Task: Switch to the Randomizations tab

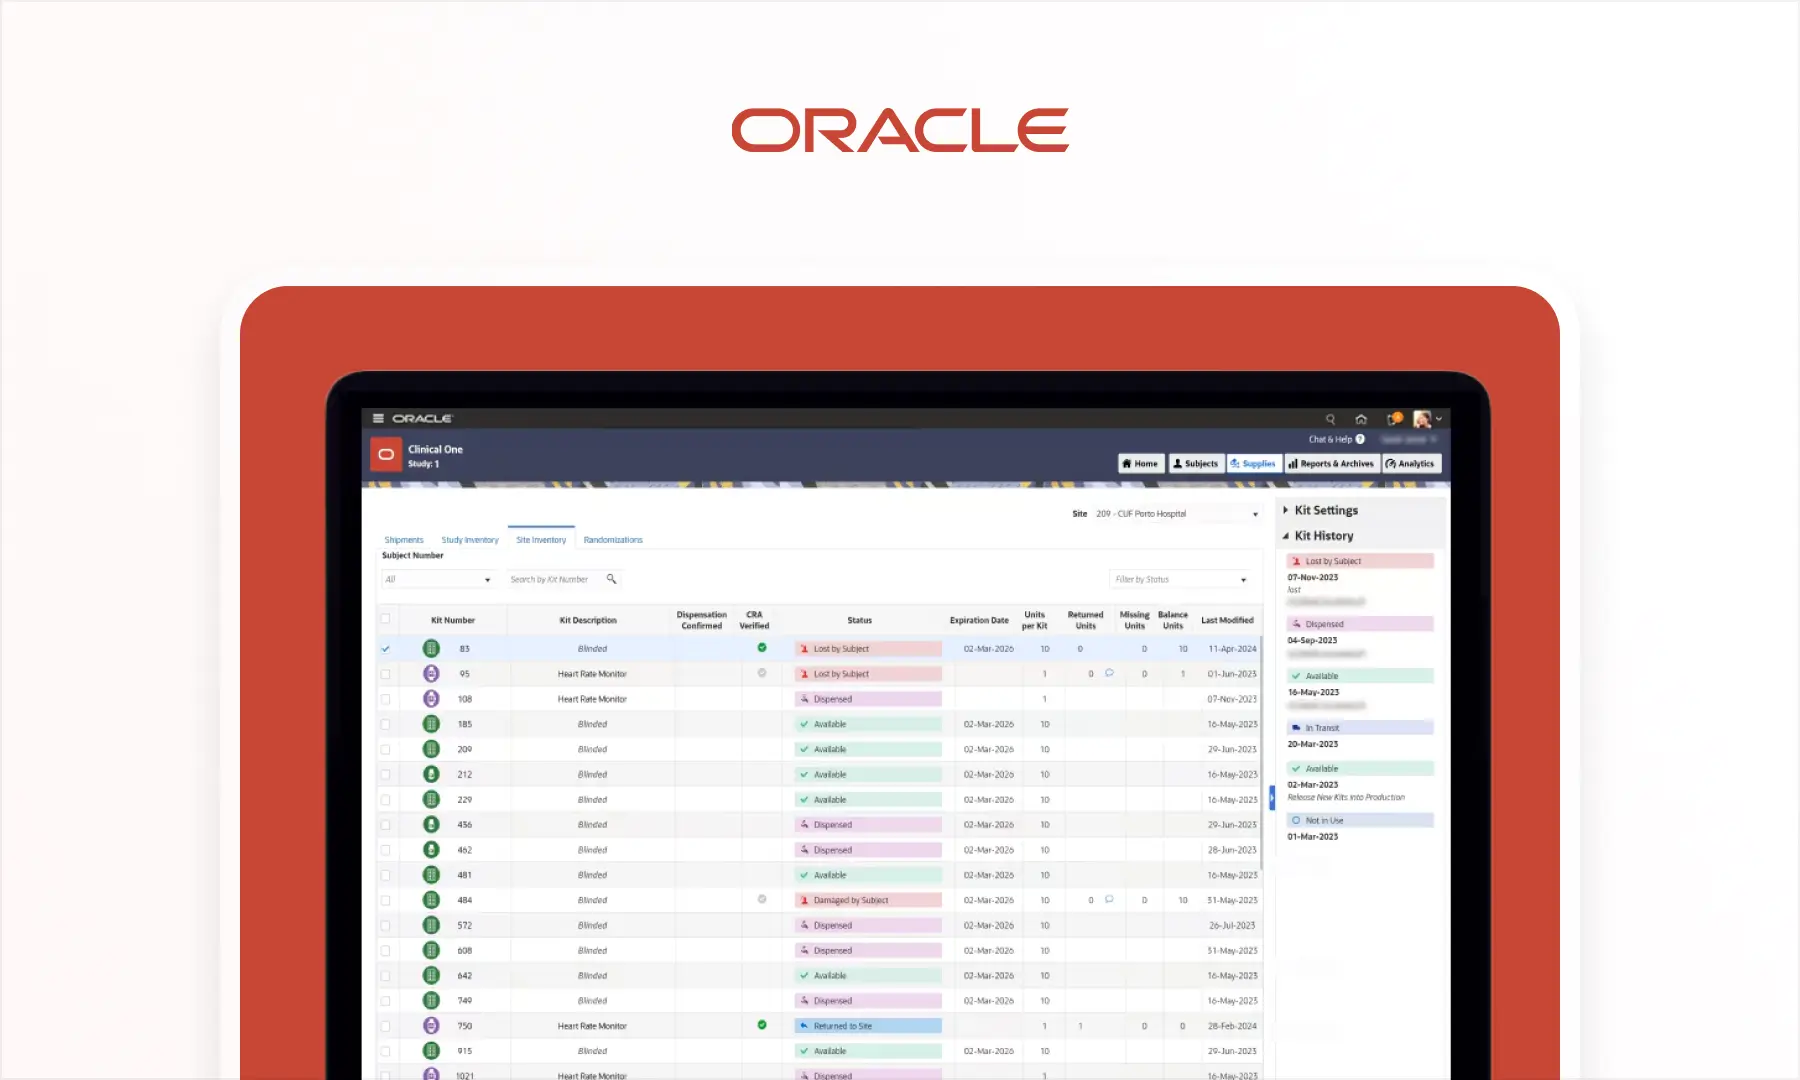Action: (x=613, y=540)
